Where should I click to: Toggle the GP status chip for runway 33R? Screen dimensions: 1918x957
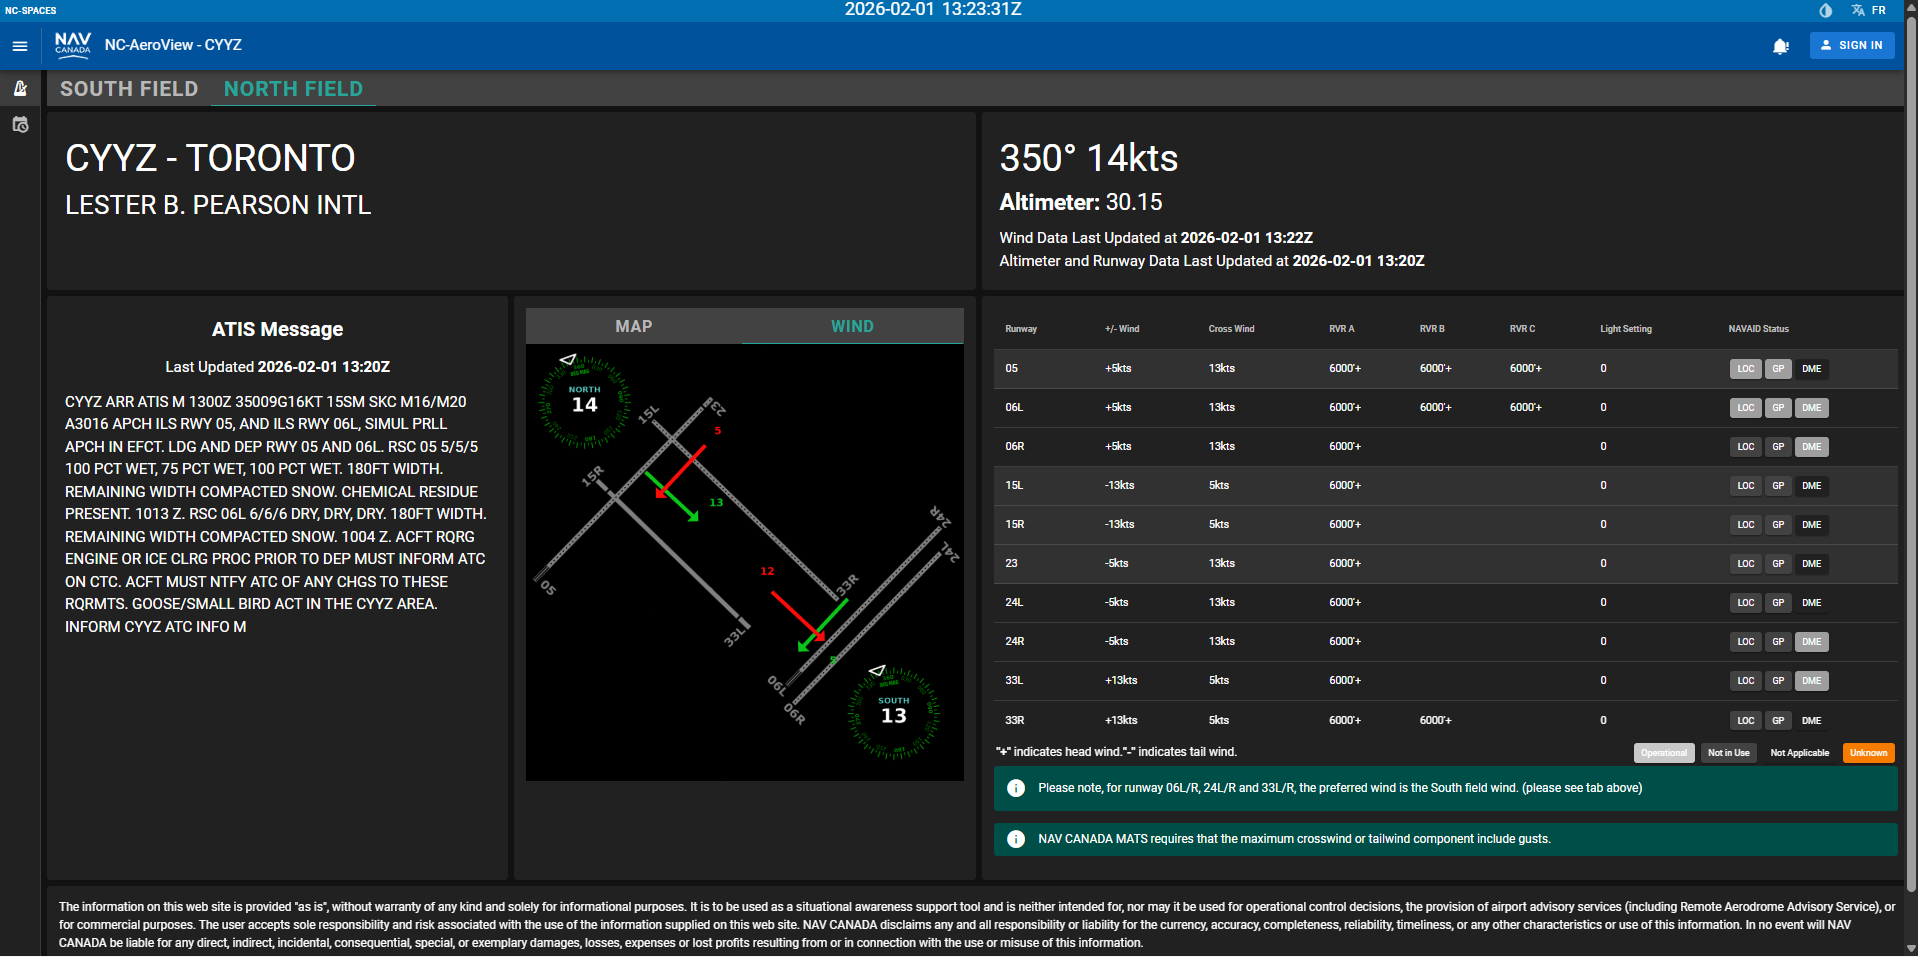click(x=1778, y=720)
